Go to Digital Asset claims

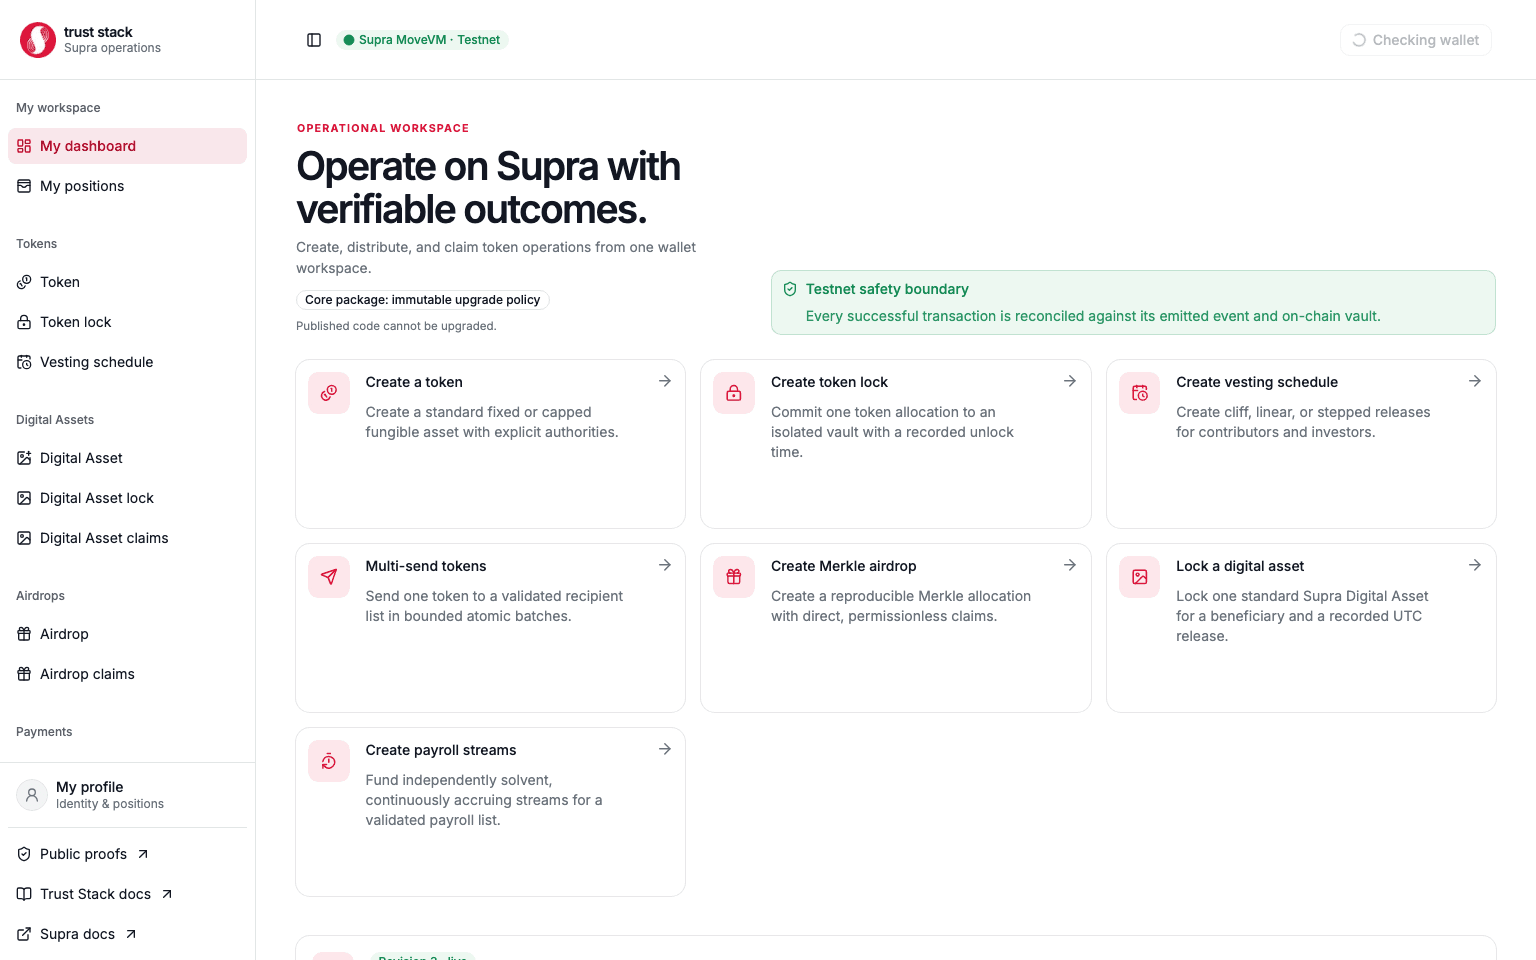tap(128, 538)
